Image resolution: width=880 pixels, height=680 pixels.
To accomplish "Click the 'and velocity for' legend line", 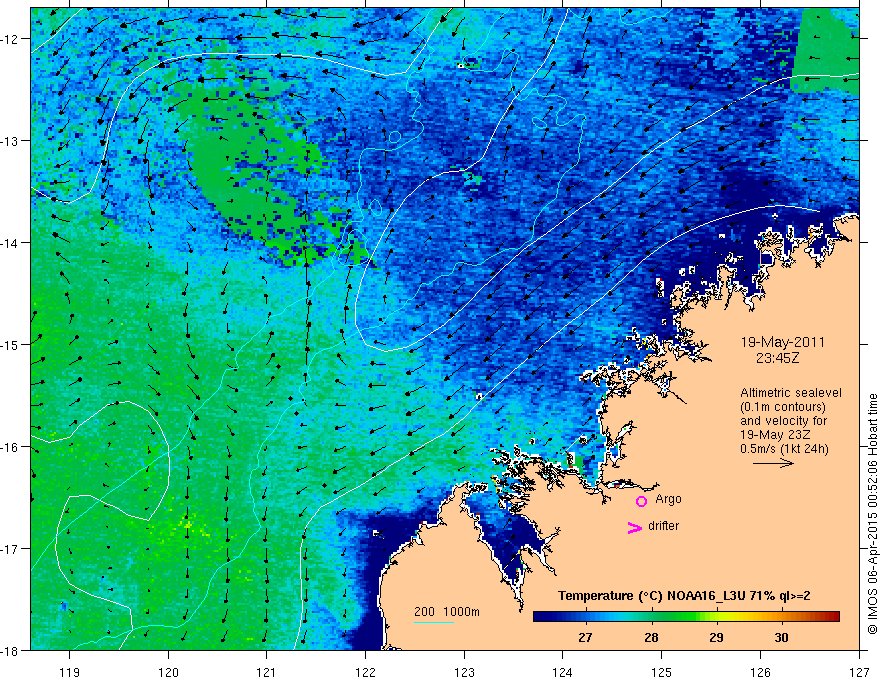I will (x=783, y=421).
